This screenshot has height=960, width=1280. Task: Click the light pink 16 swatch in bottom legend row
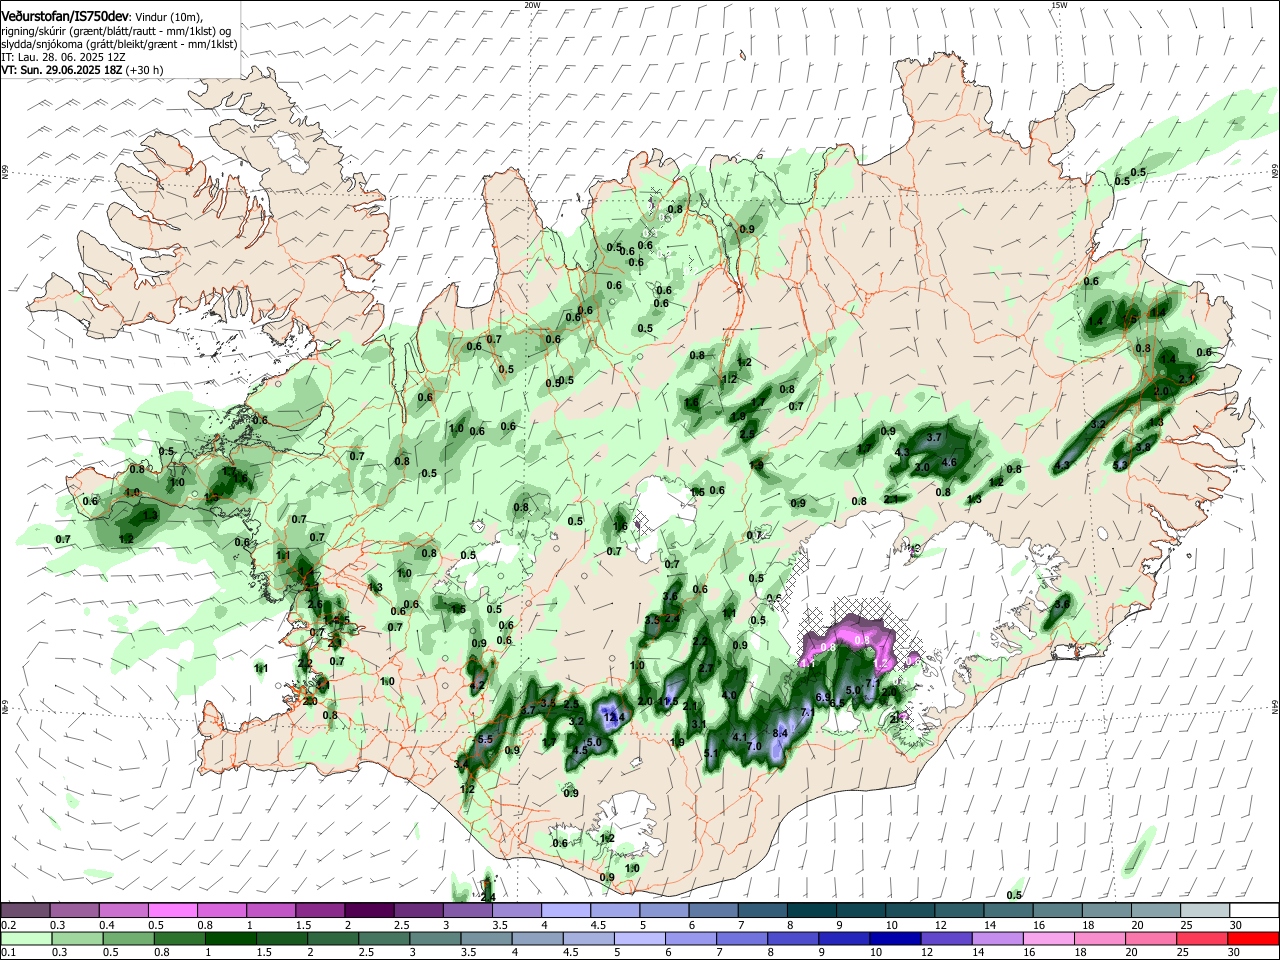point(1049,938)
